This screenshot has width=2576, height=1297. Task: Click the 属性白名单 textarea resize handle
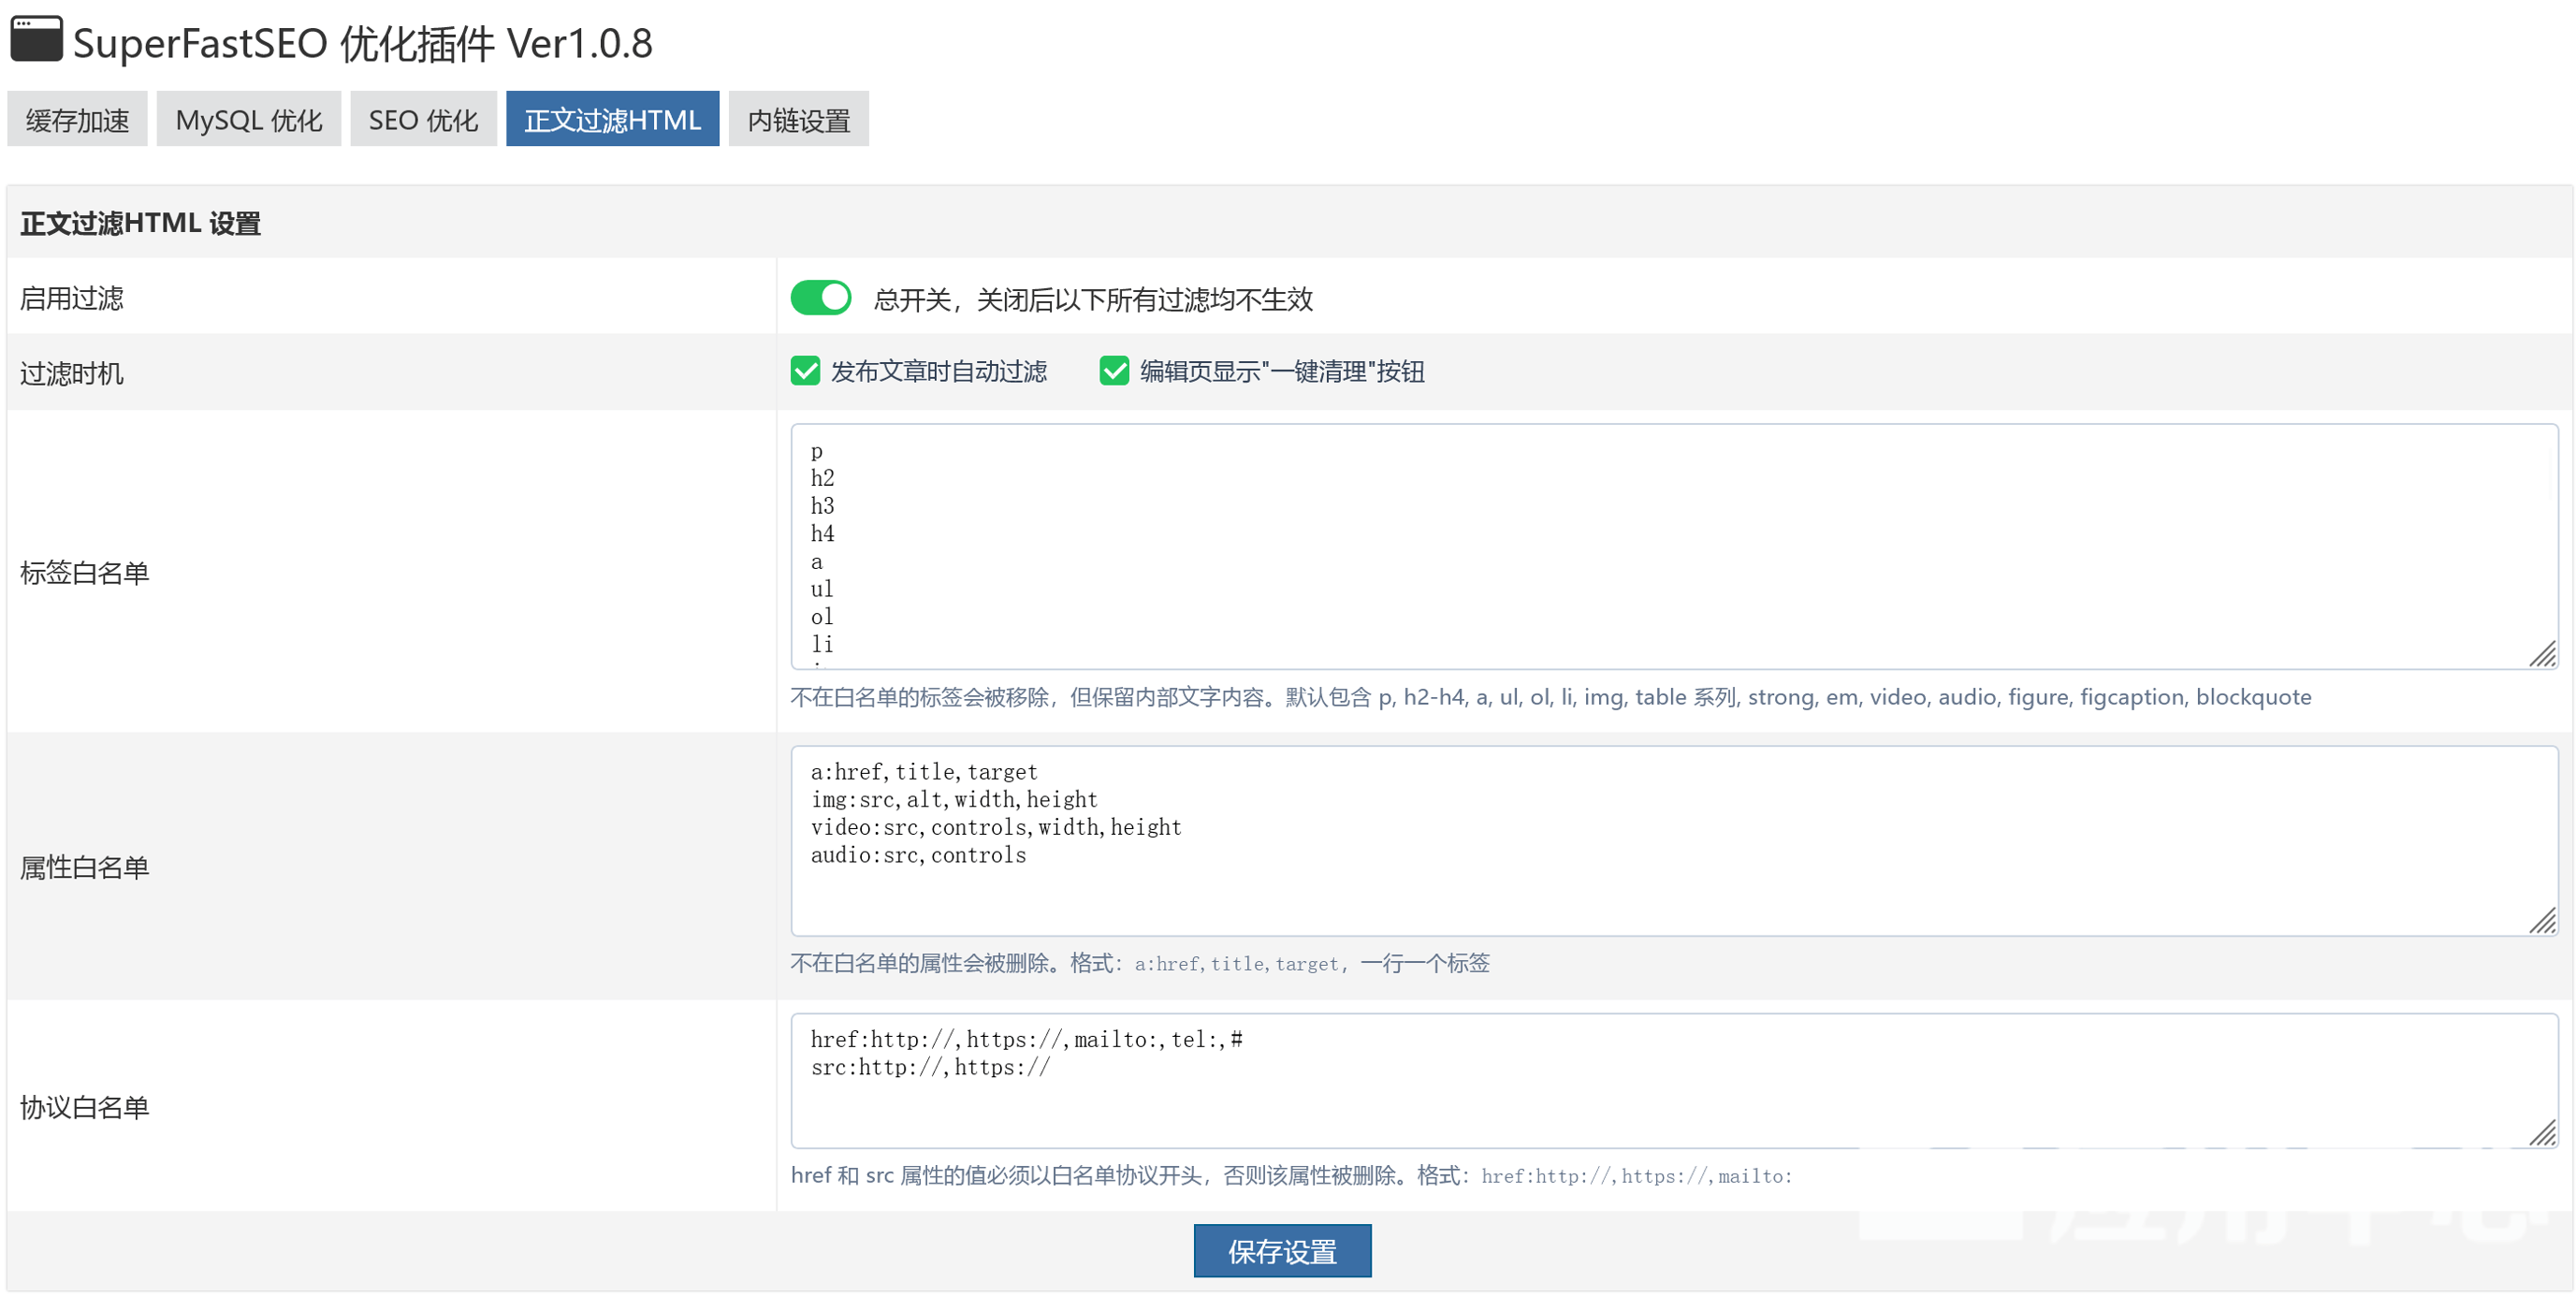pos(2543,921)
